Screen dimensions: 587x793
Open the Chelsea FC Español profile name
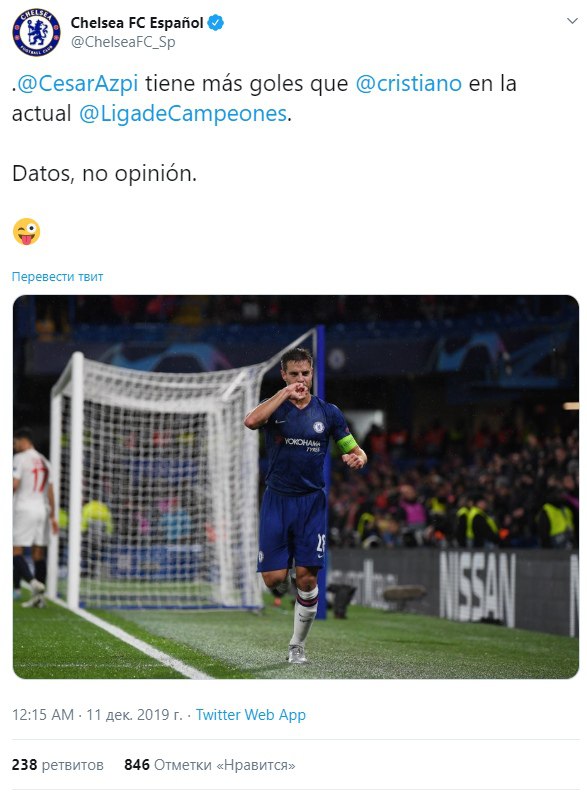137,23
